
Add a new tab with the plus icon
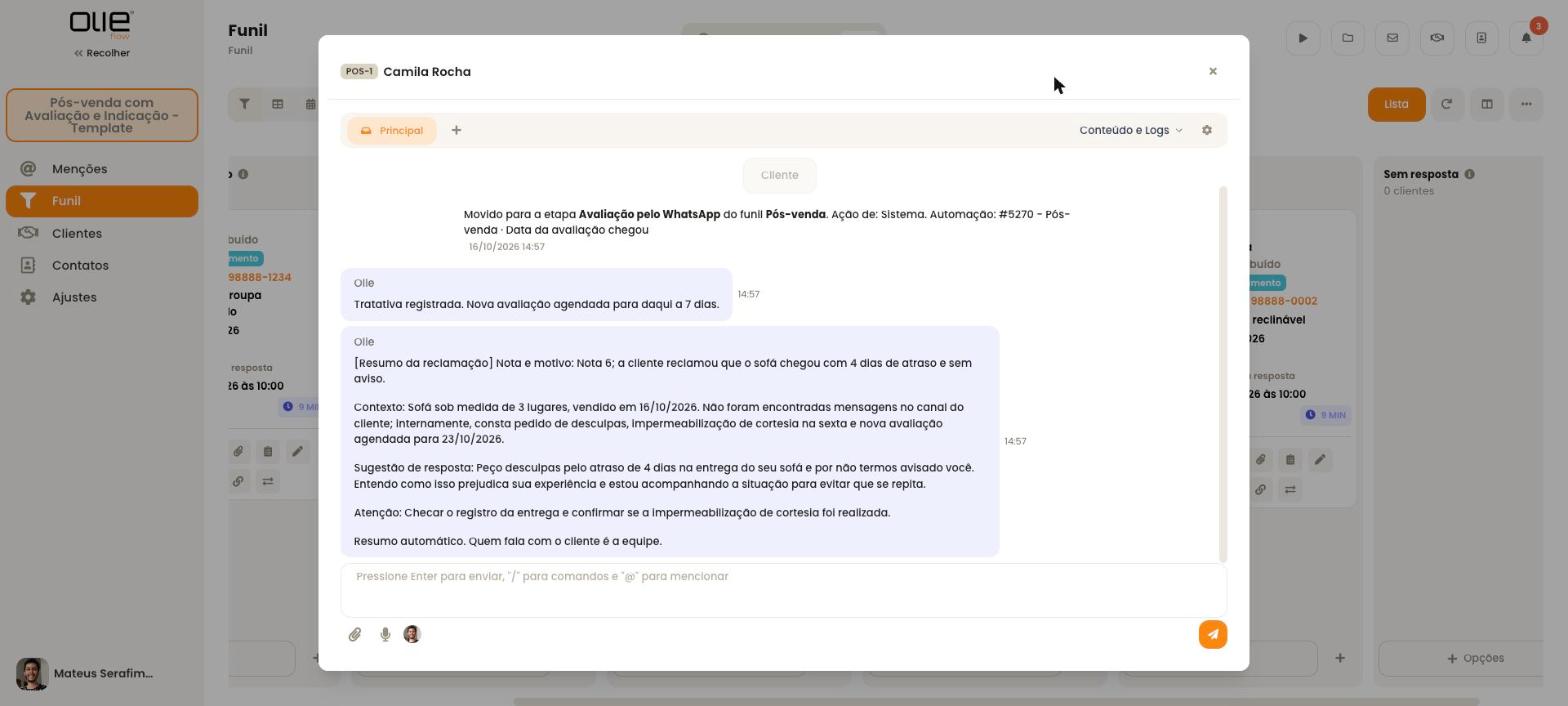[456, 130]
